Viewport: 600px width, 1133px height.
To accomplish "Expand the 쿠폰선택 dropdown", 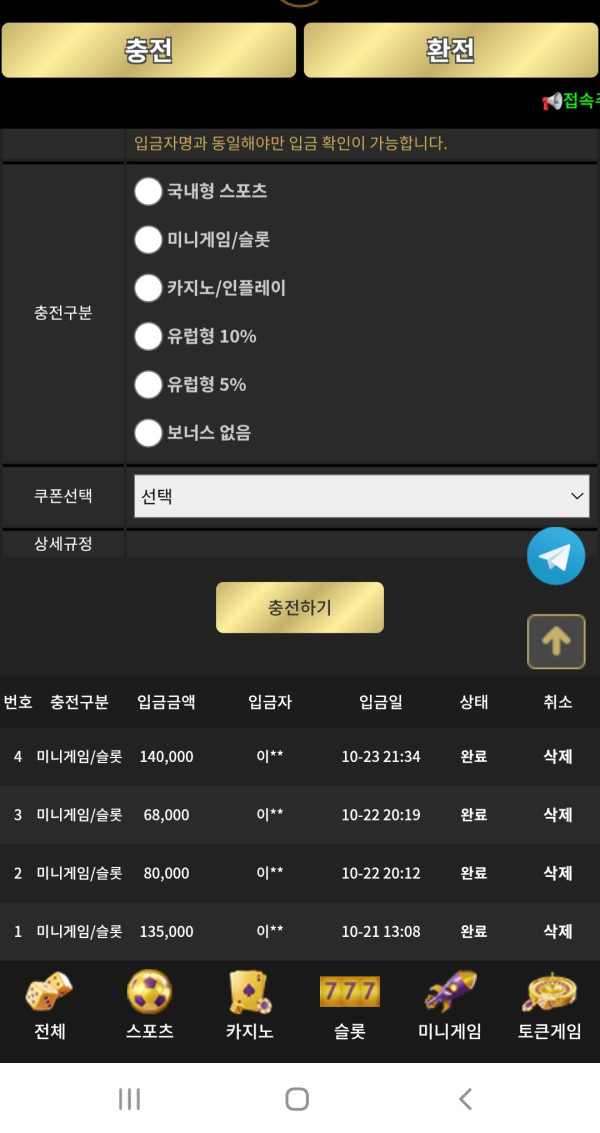I will [361, 496].
